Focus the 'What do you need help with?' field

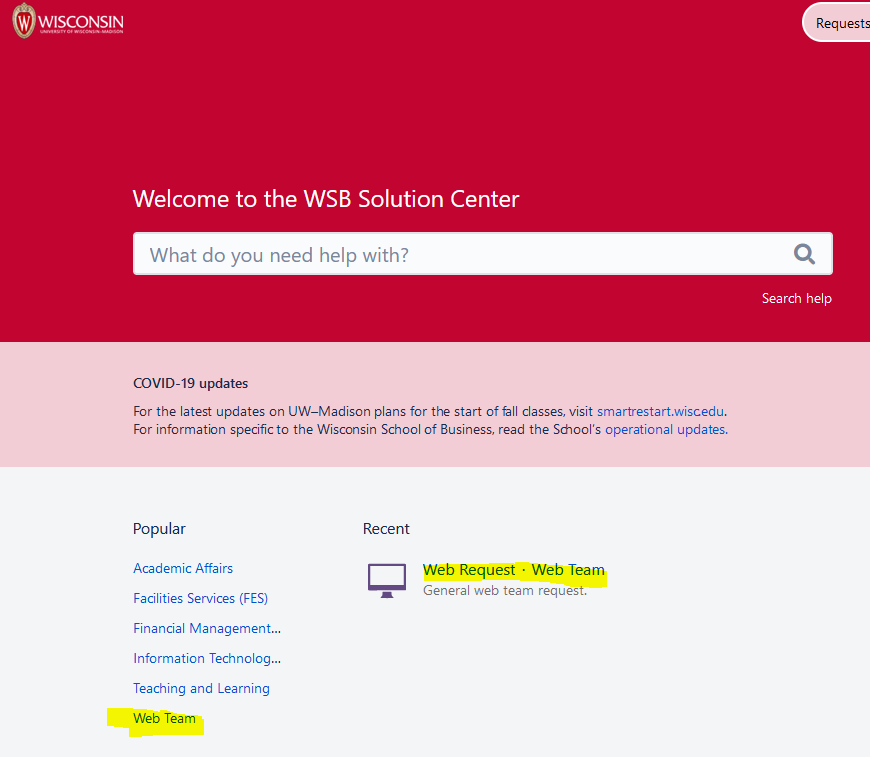click(x=460, y=255)
